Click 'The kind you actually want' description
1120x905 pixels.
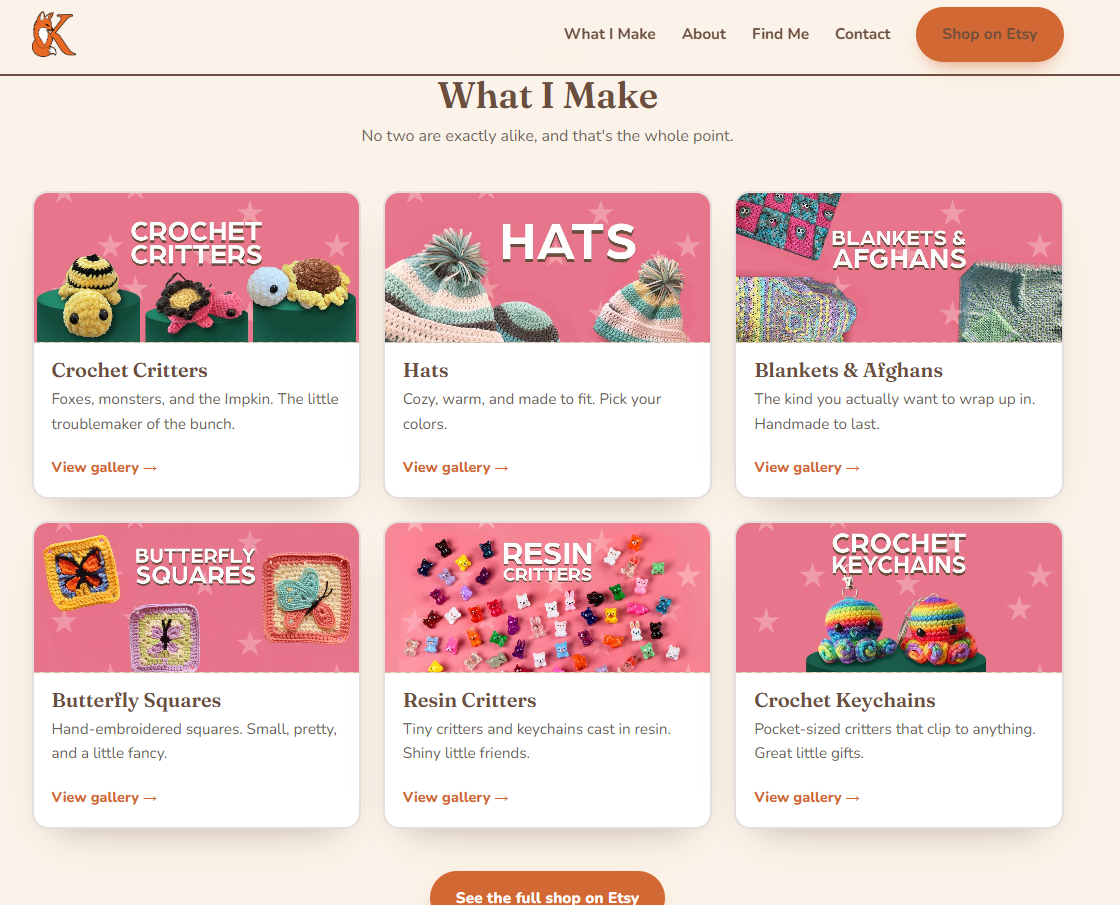pos(895,411)
